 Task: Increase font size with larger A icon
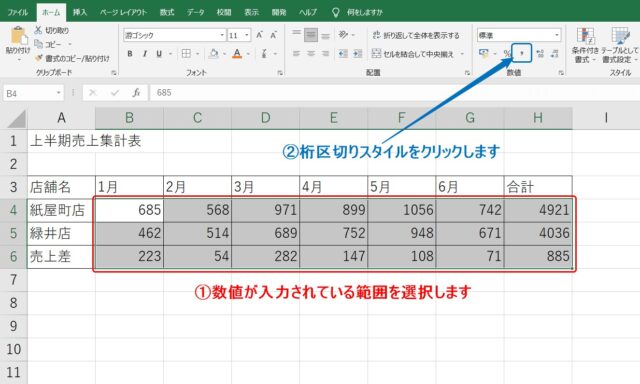pos(260,35)
